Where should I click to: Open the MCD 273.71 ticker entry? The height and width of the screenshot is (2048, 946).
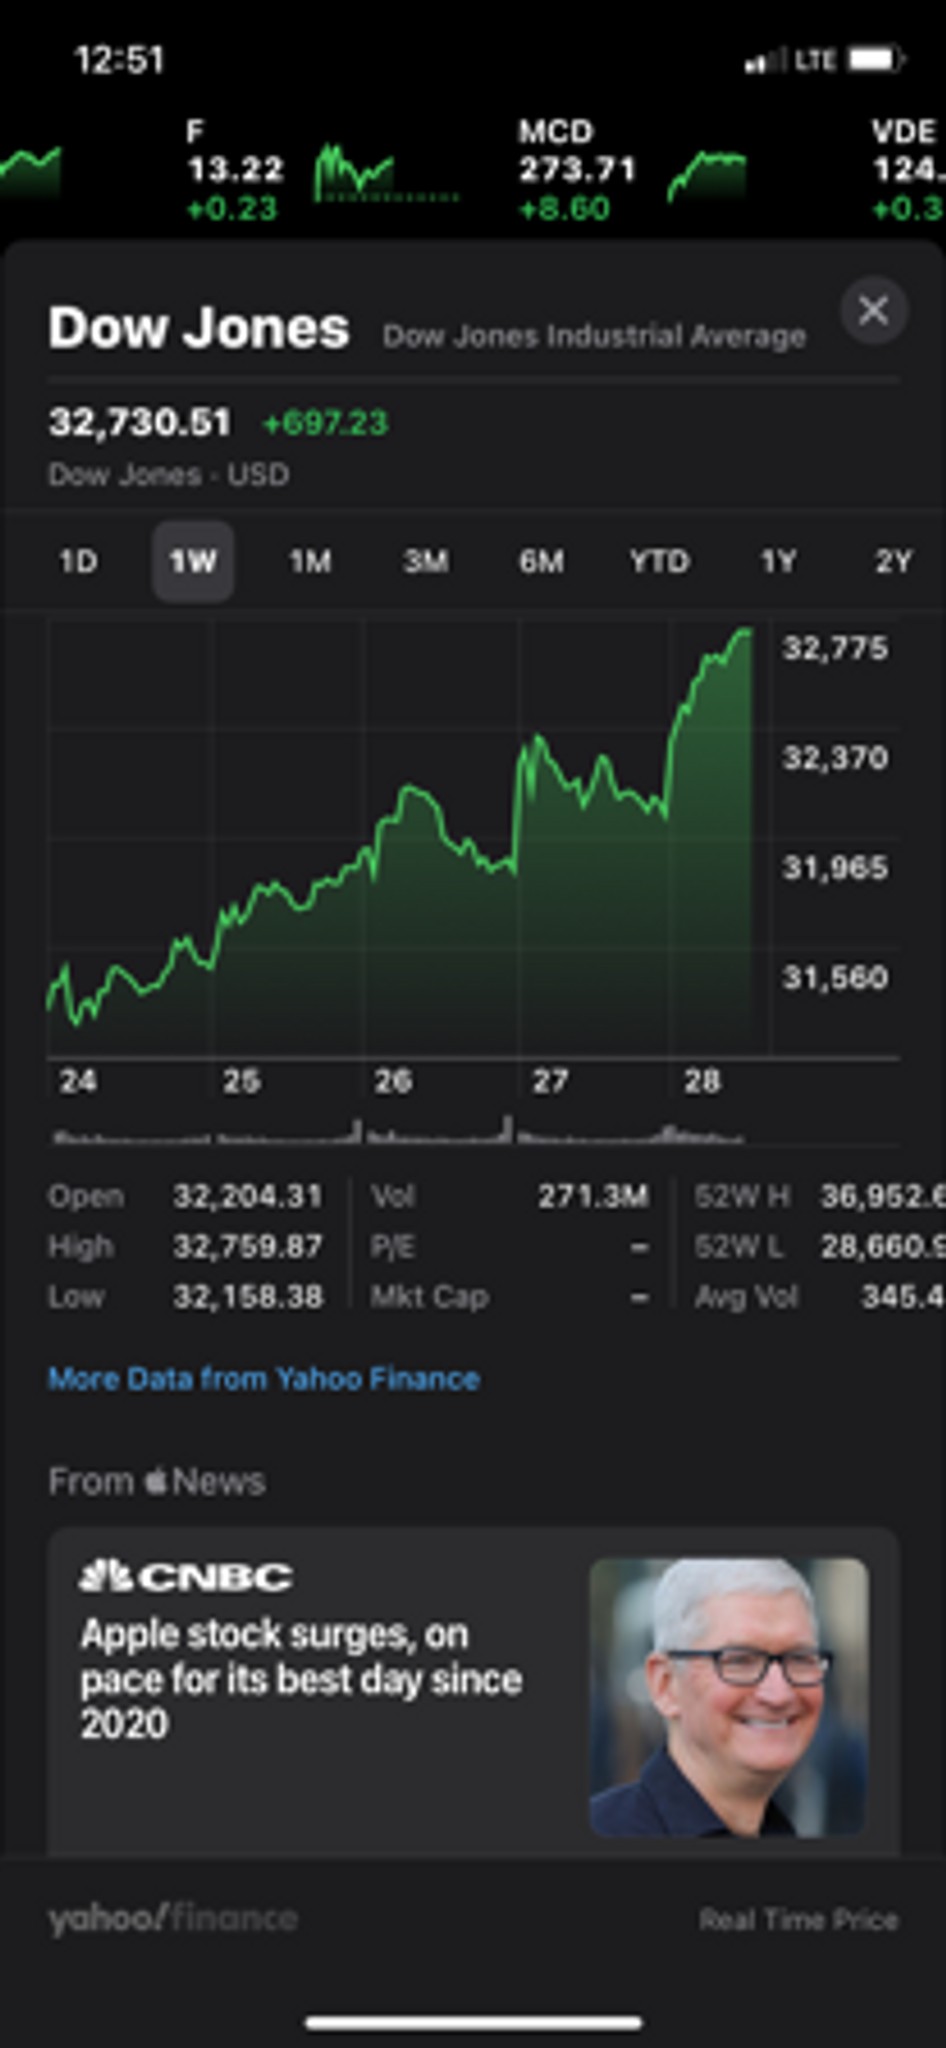(x=577, y=170)
